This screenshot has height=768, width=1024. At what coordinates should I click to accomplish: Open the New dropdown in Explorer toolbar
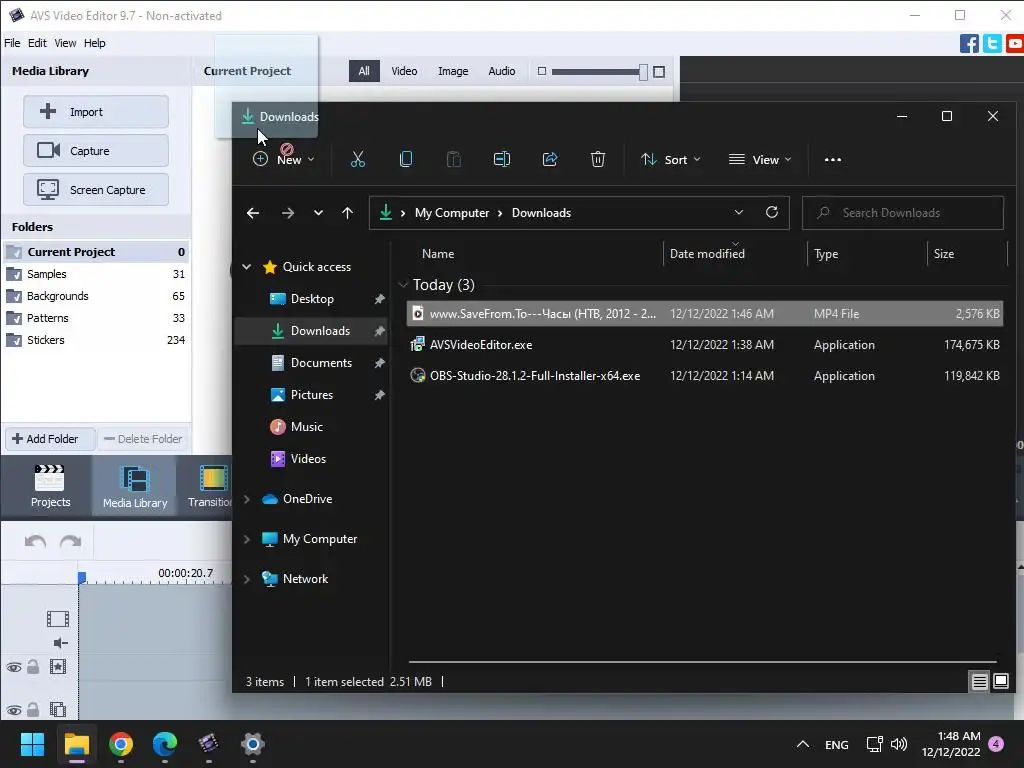pos(283,159)
